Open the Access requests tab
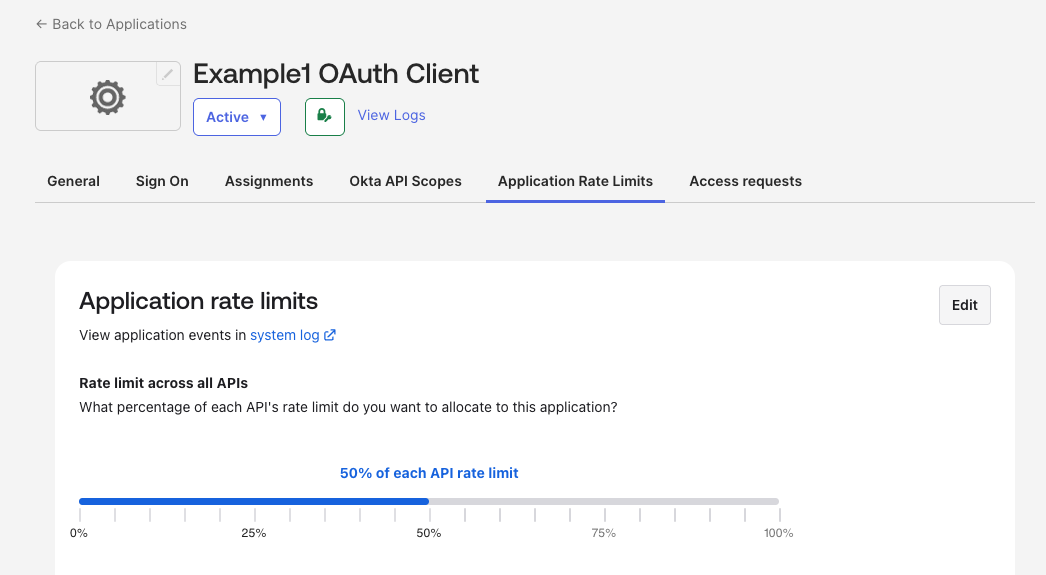The height and width of the screenshot is (575, 1046). (745, 181)
